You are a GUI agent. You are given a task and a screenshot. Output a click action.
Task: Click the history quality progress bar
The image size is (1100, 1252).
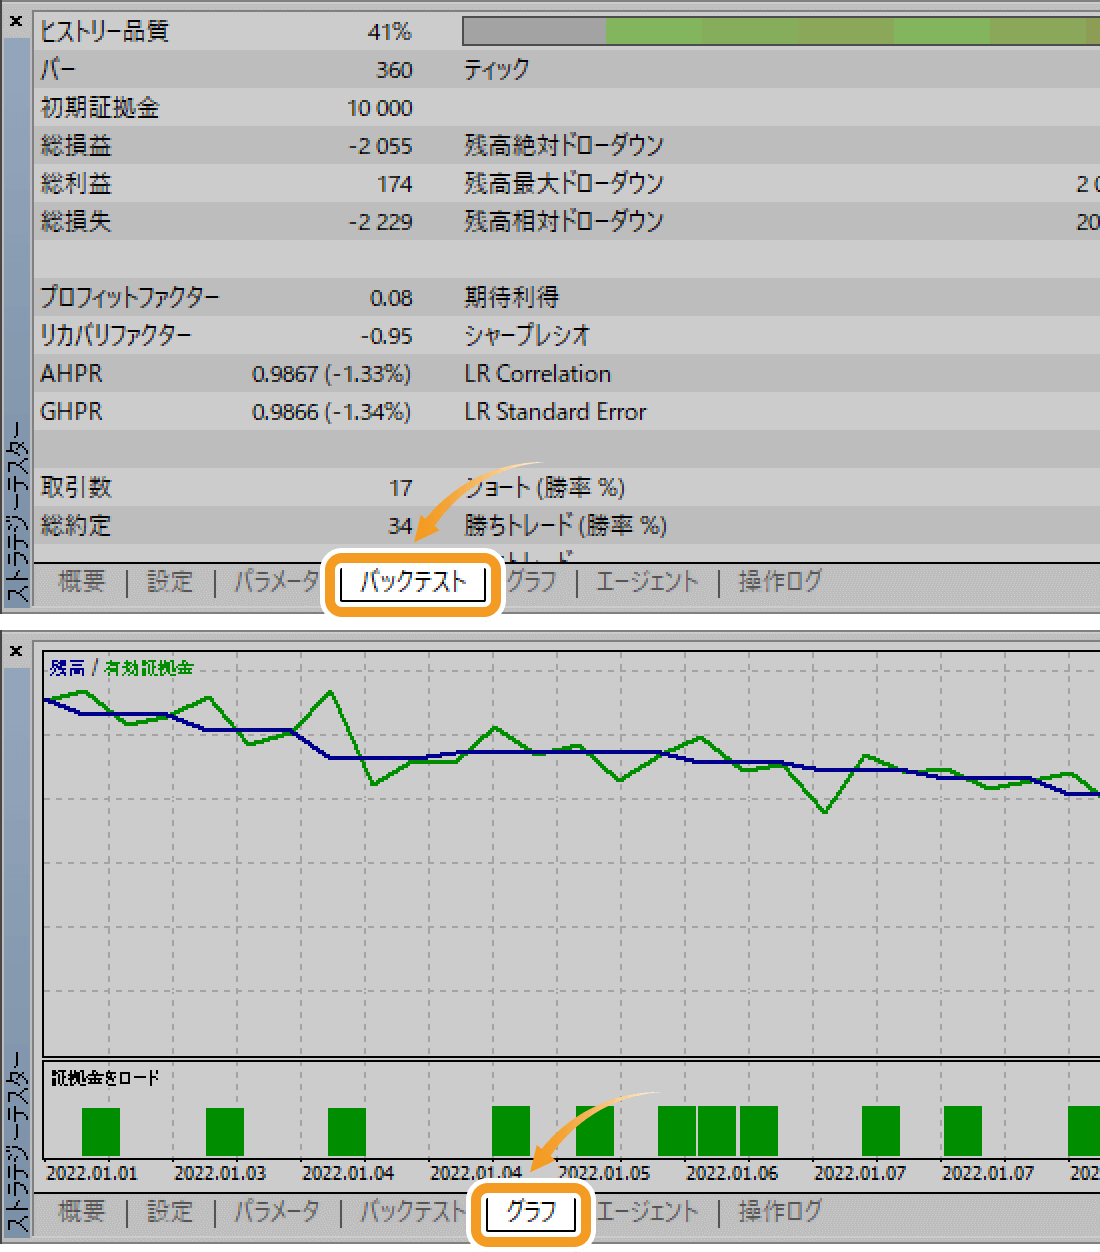tap(781, 31)
